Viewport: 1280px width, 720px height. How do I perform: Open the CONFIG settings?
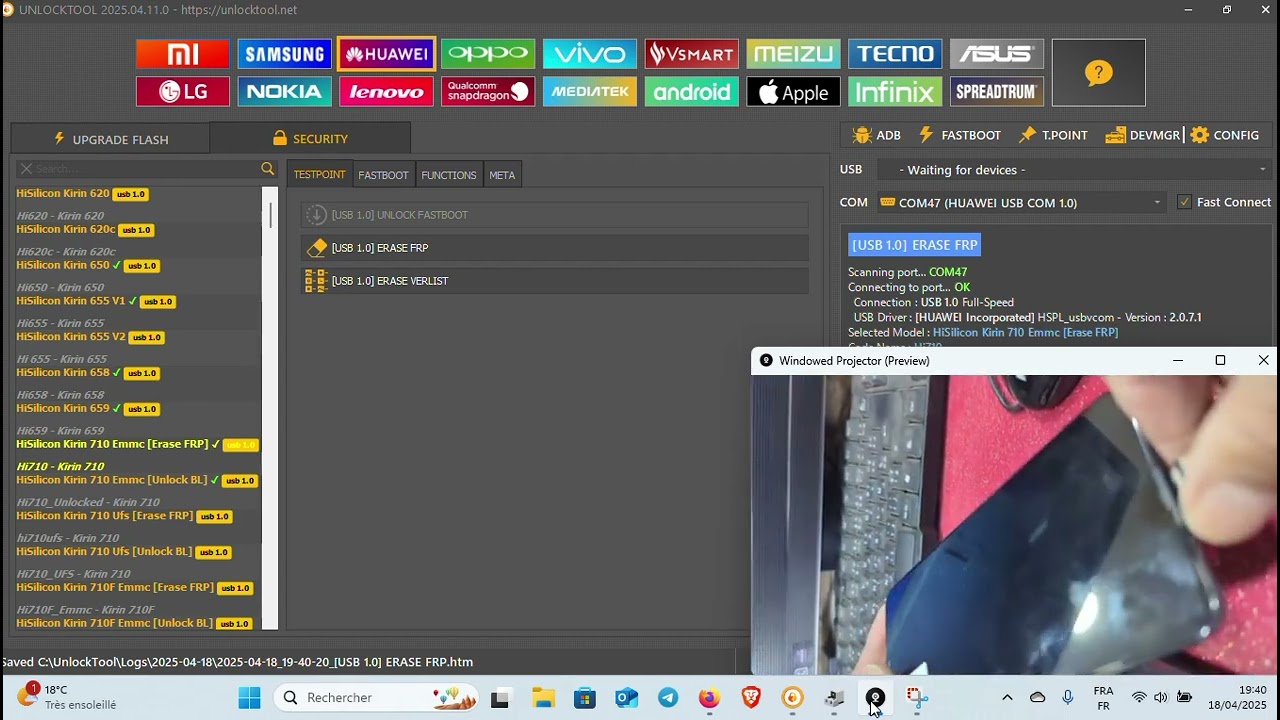[1225, 135]
